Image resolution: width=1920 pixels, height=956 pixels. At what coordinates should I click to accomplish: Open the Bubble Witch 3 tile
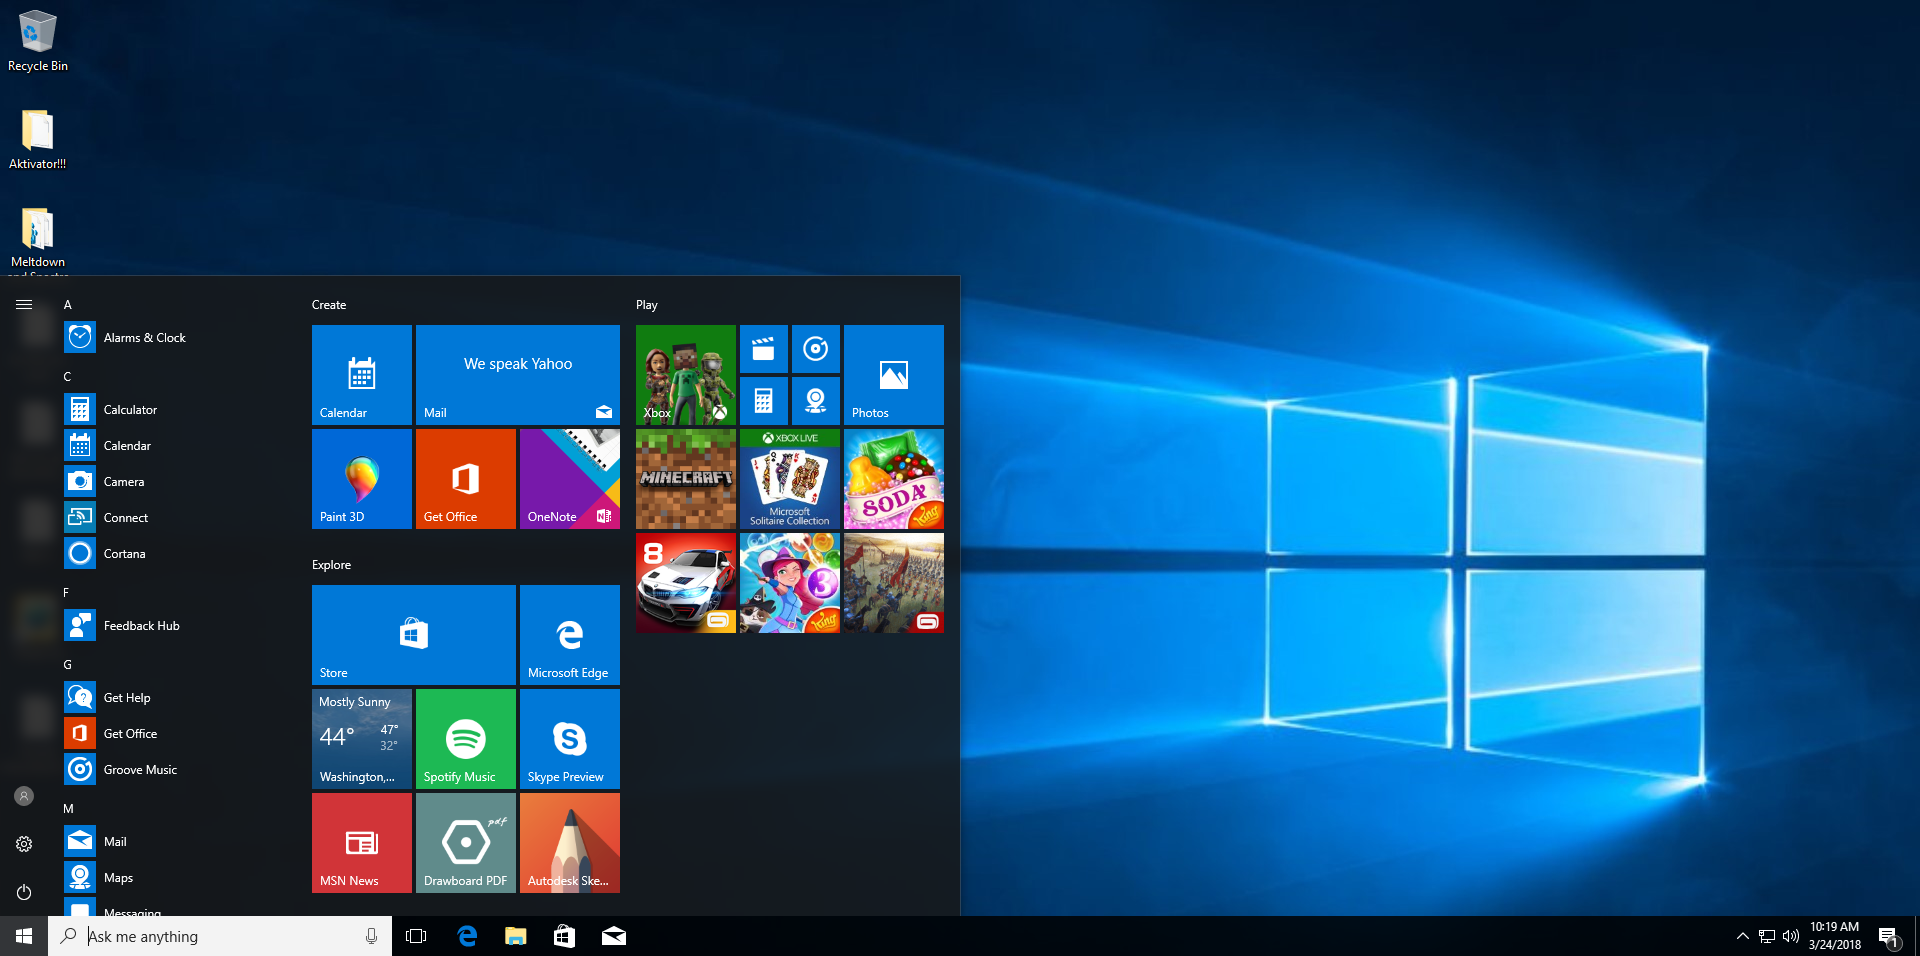point(790,583)
